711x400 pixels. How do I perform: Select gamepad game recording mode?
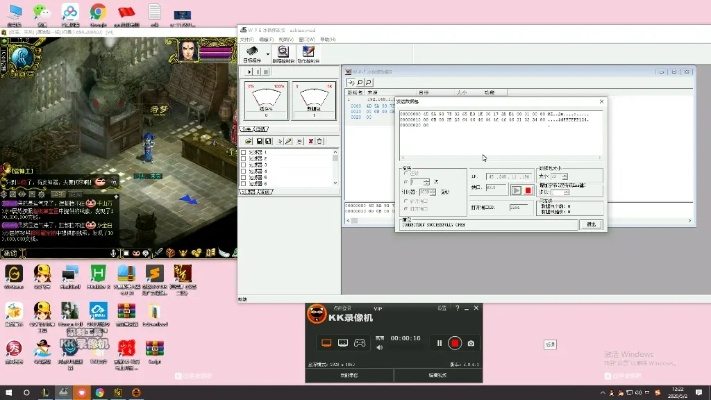tap(360, 343)
